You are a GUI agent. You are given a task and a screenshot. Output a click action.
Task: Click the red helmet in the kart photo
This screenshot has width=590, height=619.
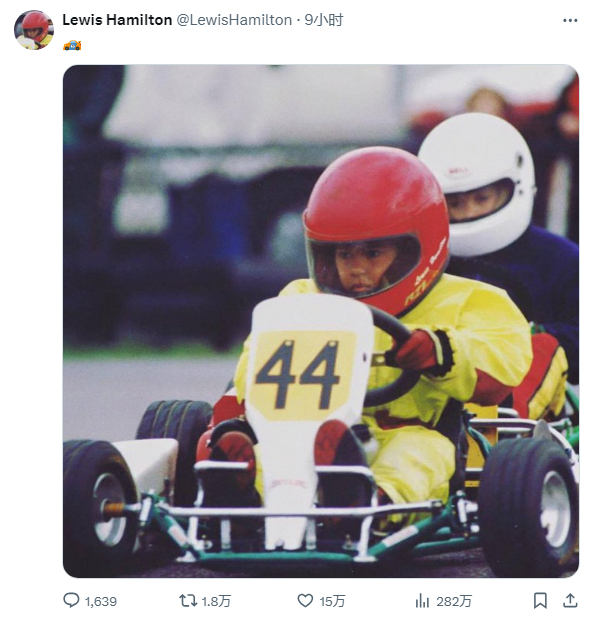376,229
